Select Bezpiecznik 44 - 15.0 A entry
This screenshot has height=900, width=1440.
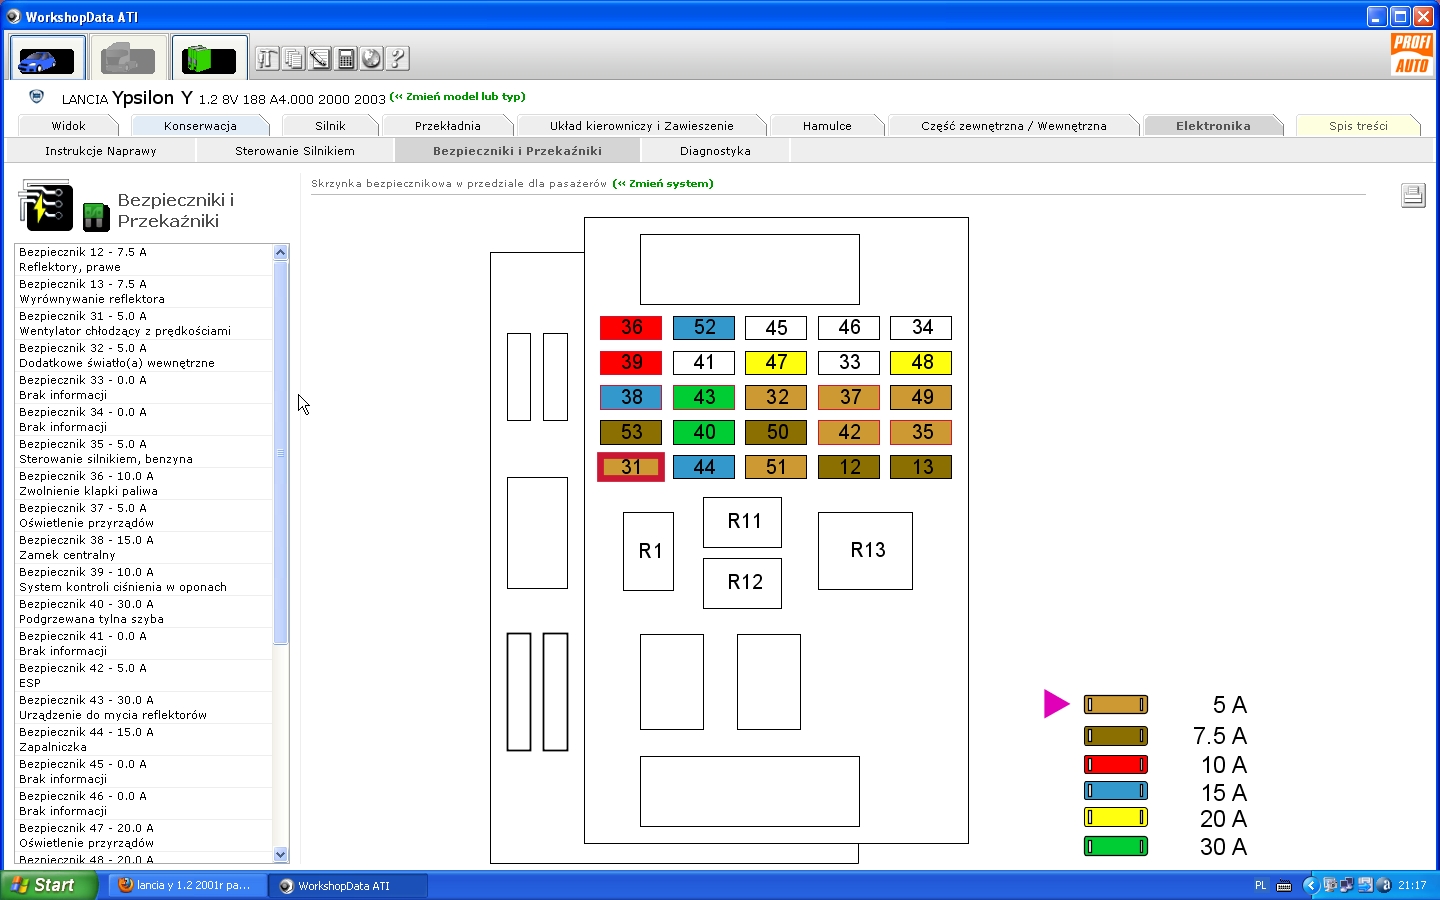tap(144, 740)
